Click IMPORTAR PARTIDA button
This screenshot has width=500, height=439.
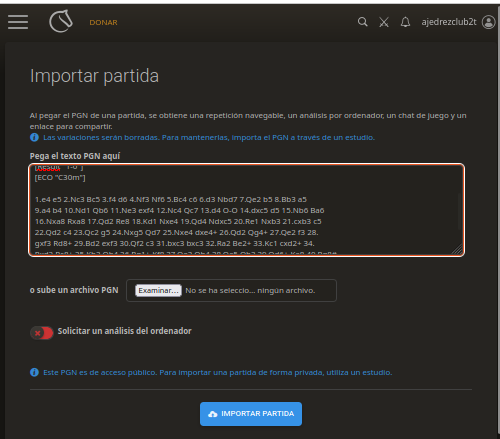[x=251, y=414]
